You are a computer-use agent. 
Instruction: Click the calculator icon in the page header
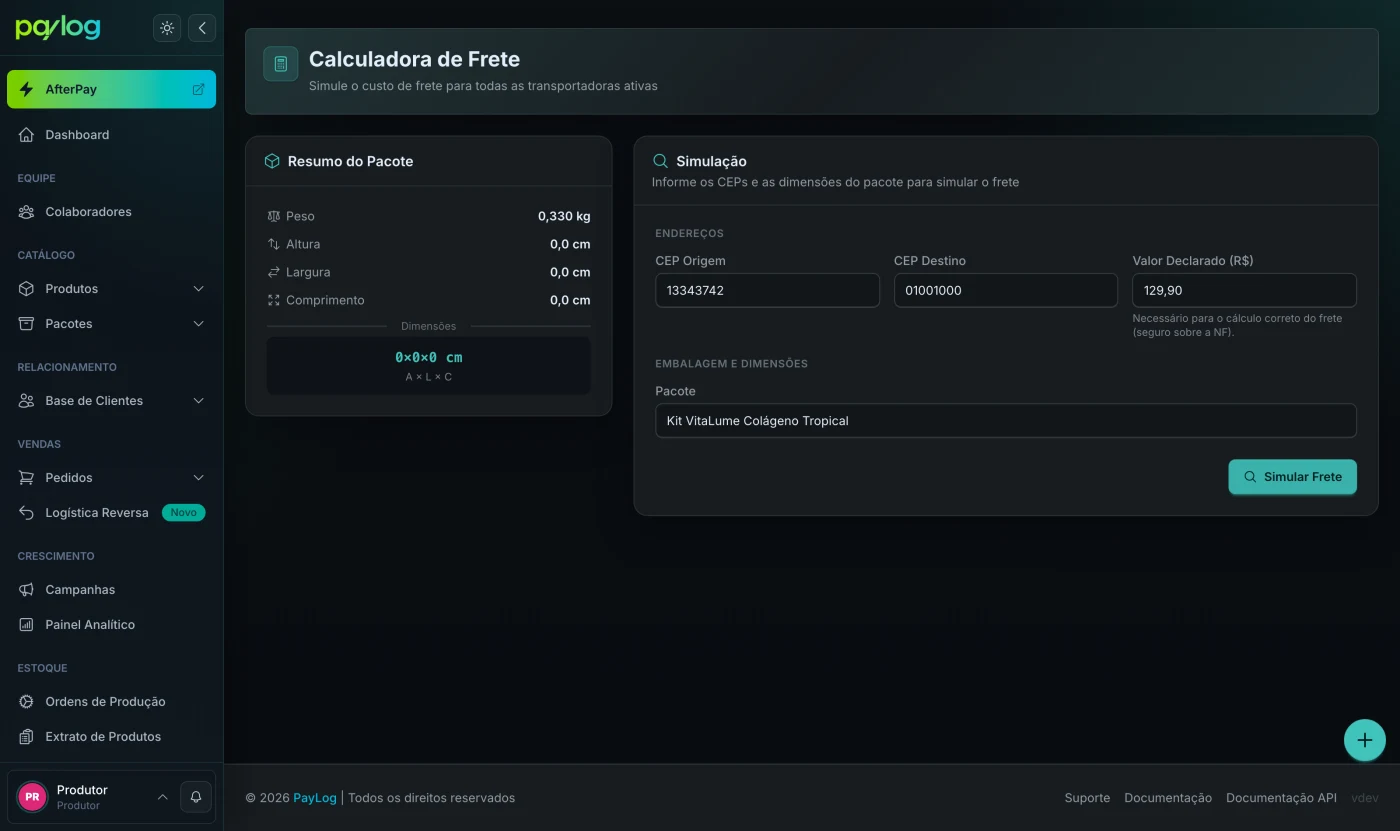[281, 64]
